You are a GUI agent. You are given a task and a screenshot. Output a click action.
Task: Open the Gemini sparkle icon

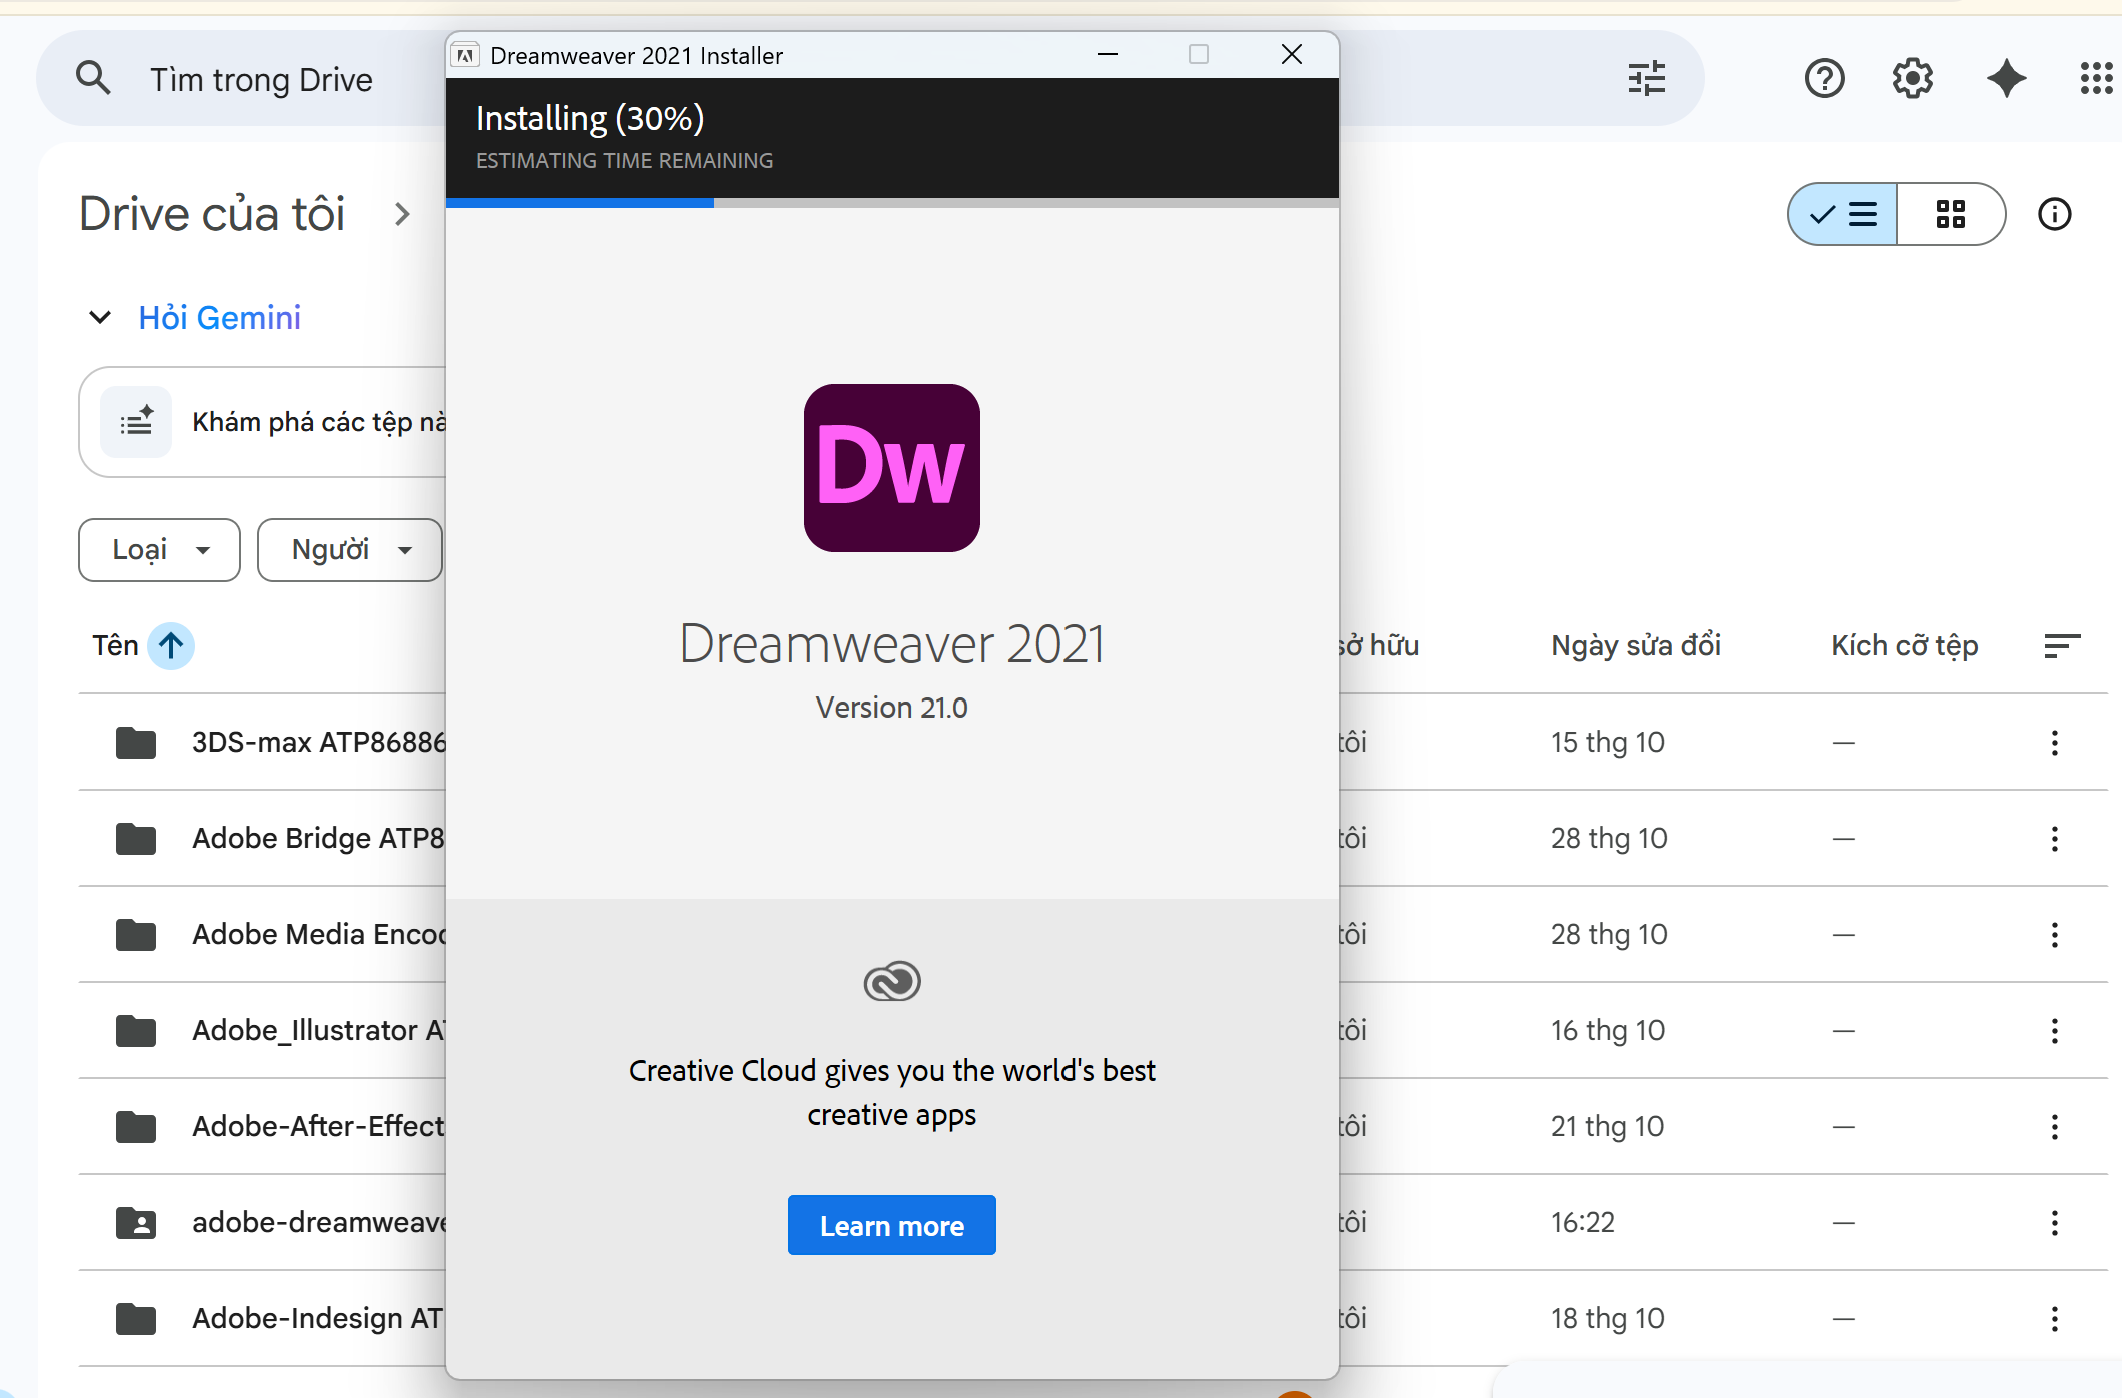click(x=2006, y=78)
